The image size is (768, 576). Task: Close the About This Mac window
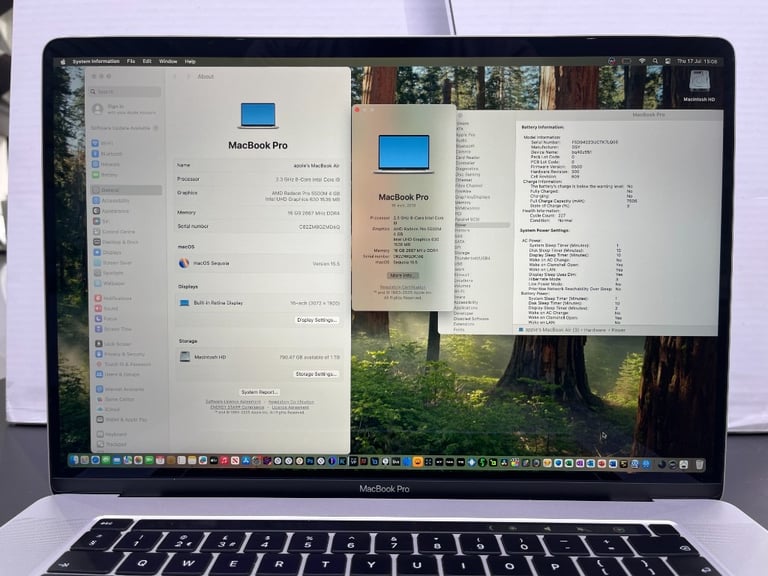click(357, 110)
